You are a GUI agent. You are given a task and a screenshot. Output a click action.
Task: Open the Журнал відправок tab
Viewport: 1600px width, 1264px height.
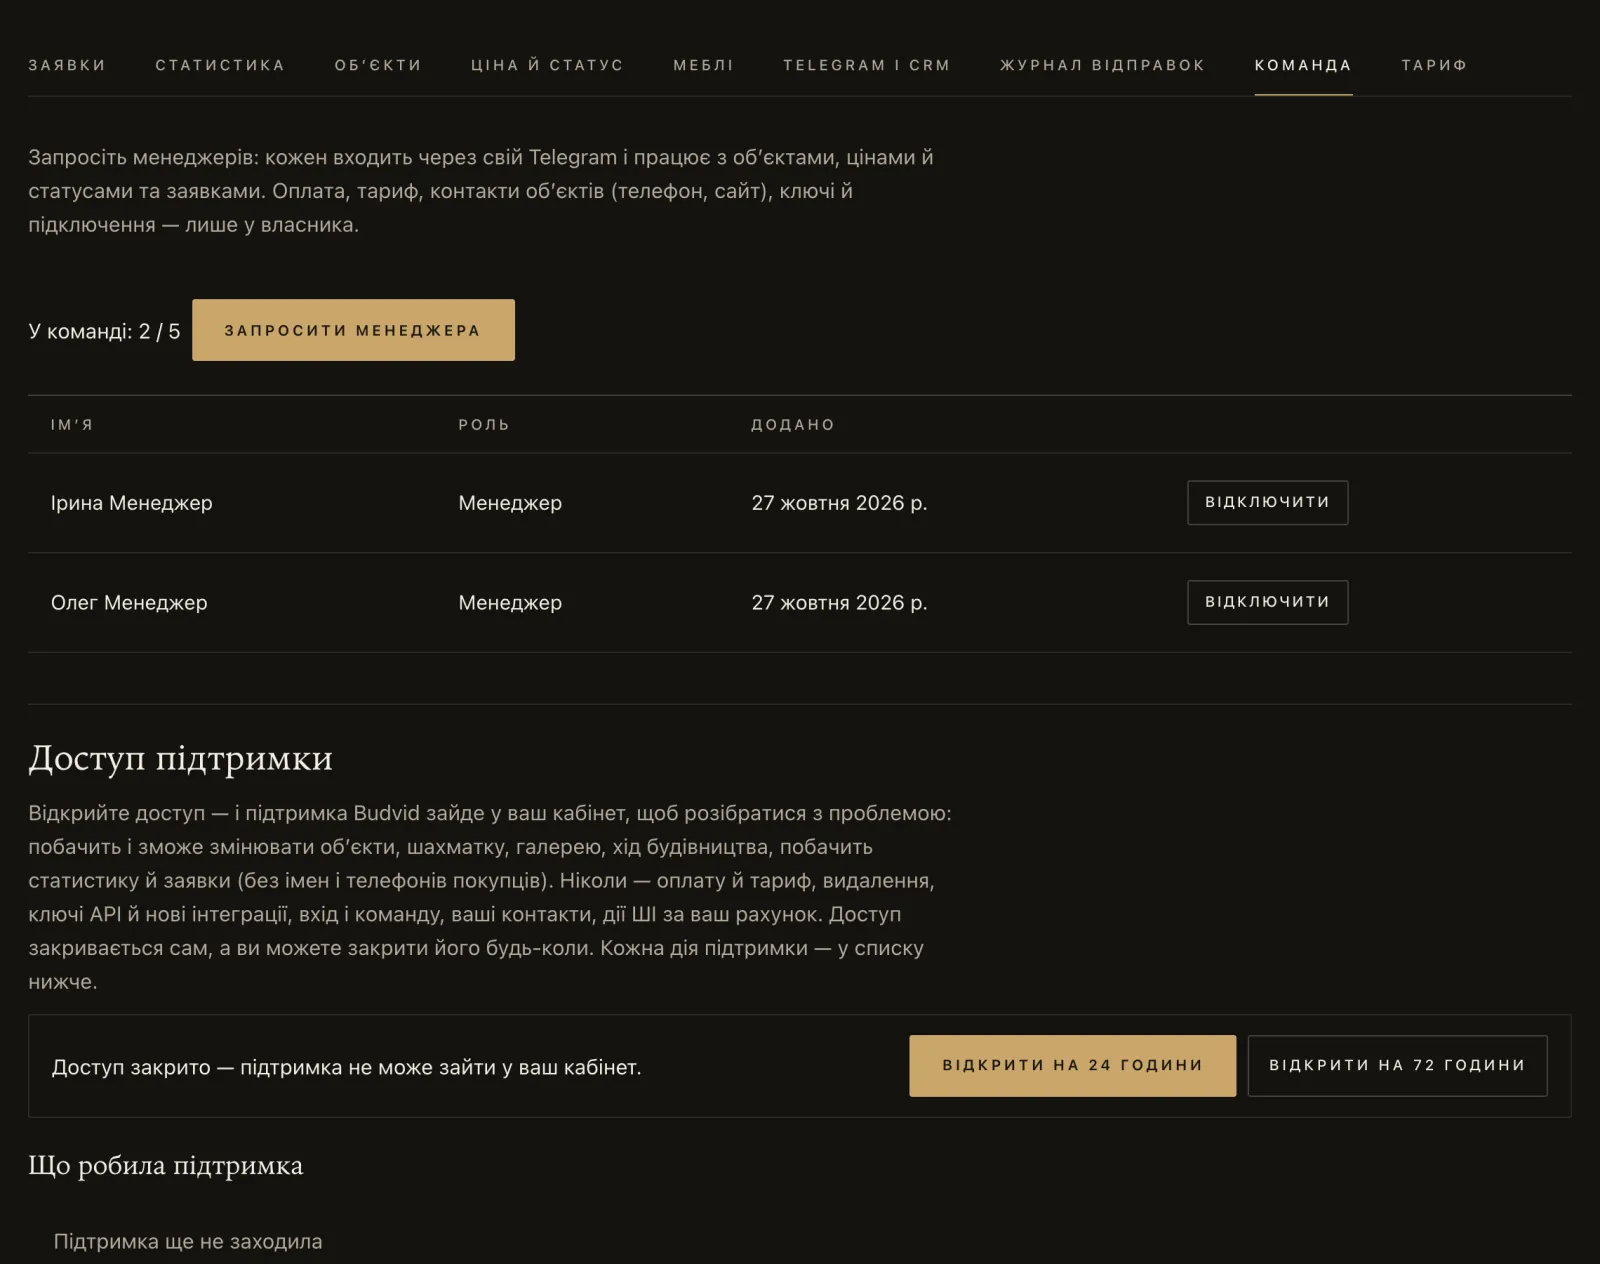(1102, 65)
